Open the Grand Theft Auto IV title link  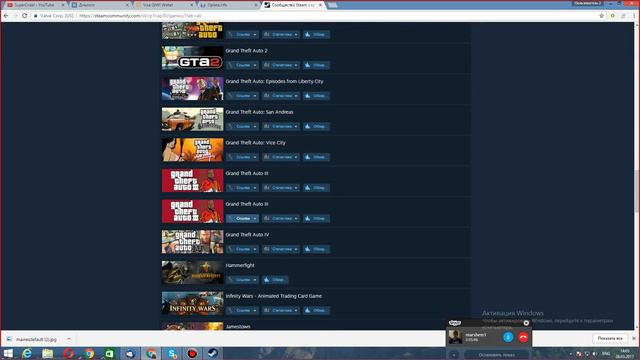coord(247,235)
